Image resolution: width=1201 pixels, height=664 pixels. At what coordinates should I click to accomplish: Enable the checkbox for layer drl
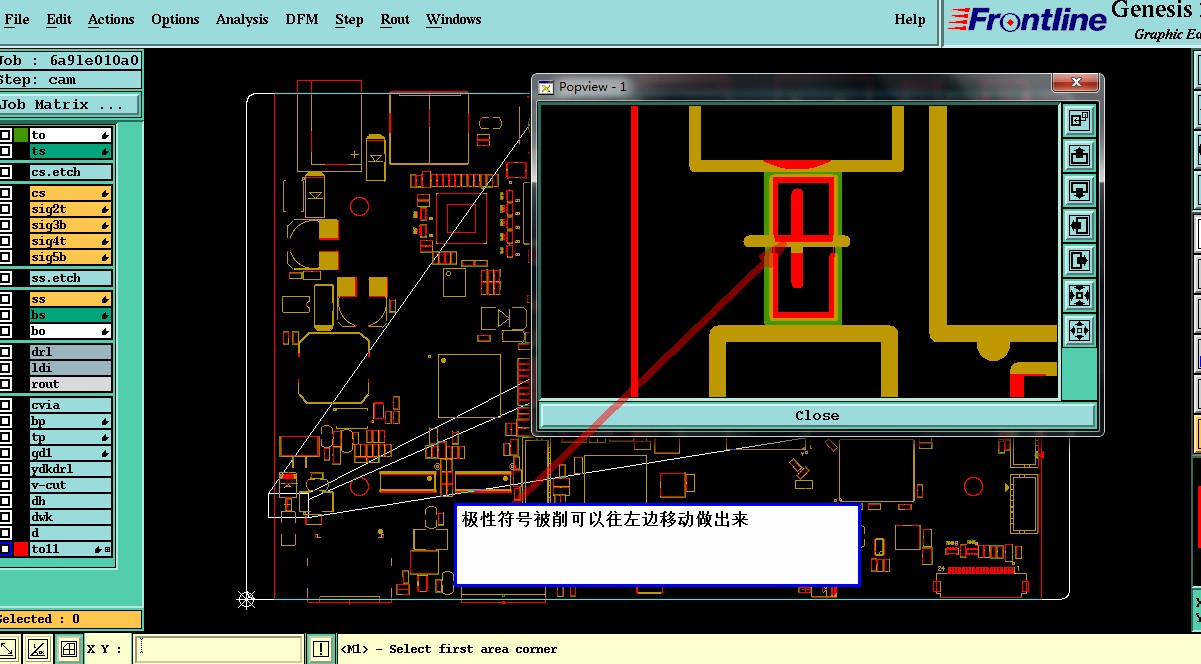pyautogui.click(x=5, y=352)
